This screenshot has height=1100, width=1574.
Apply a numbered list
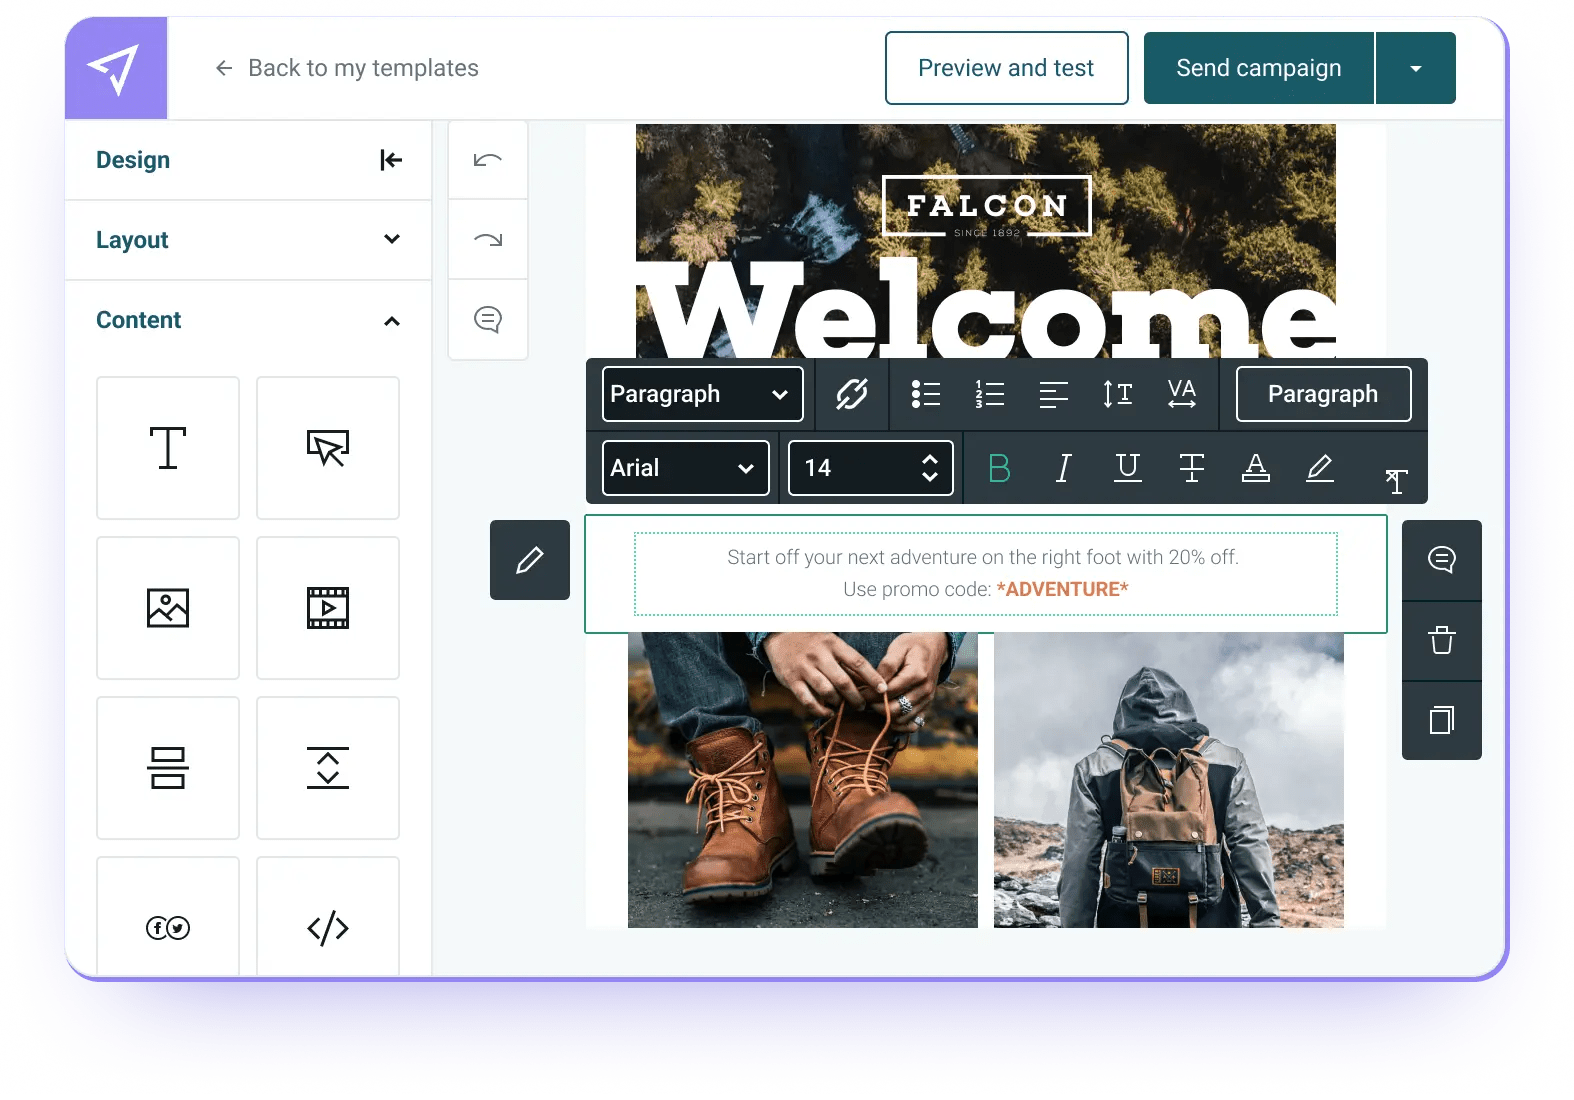[990, 394]
